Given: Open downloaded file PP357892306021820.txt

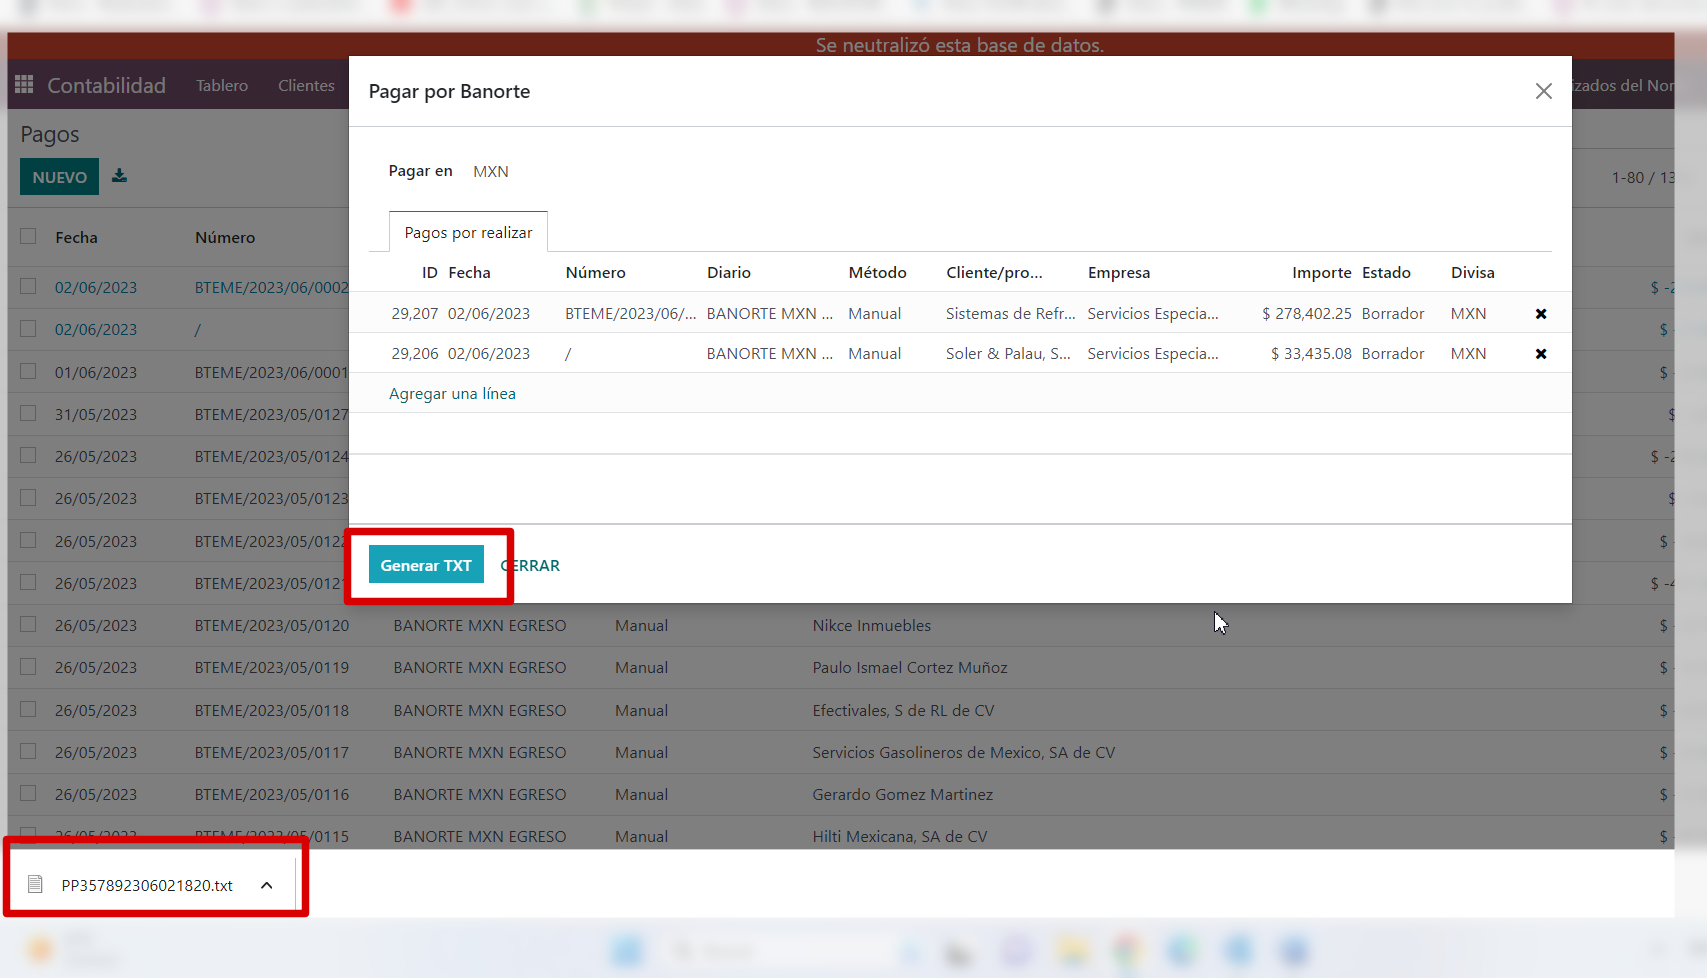Looking at the screenshot, I should (146, 885).
